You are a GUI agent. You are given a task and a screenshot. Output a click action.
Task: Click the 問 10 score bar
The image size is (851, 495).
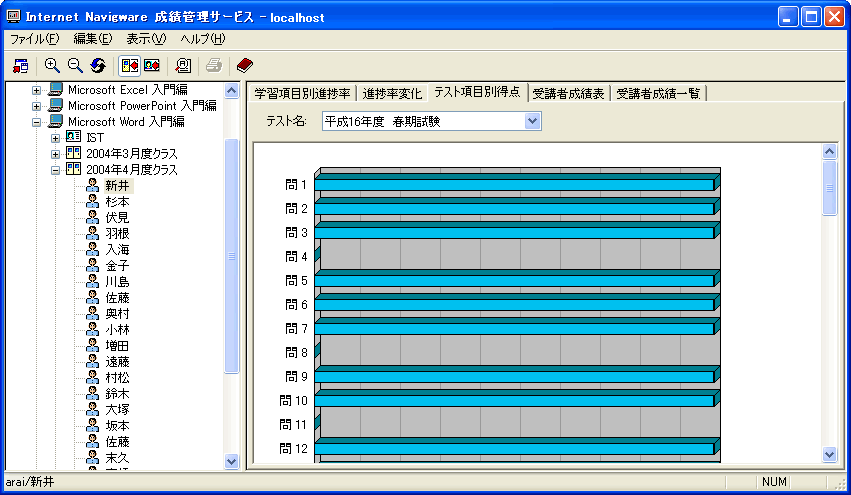pos(517,398)
